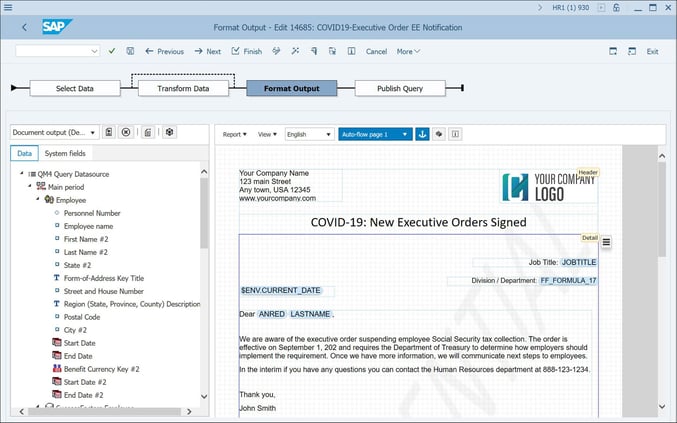Select Personnel Number field
The image size is (677, 423).
click(92, 213)
